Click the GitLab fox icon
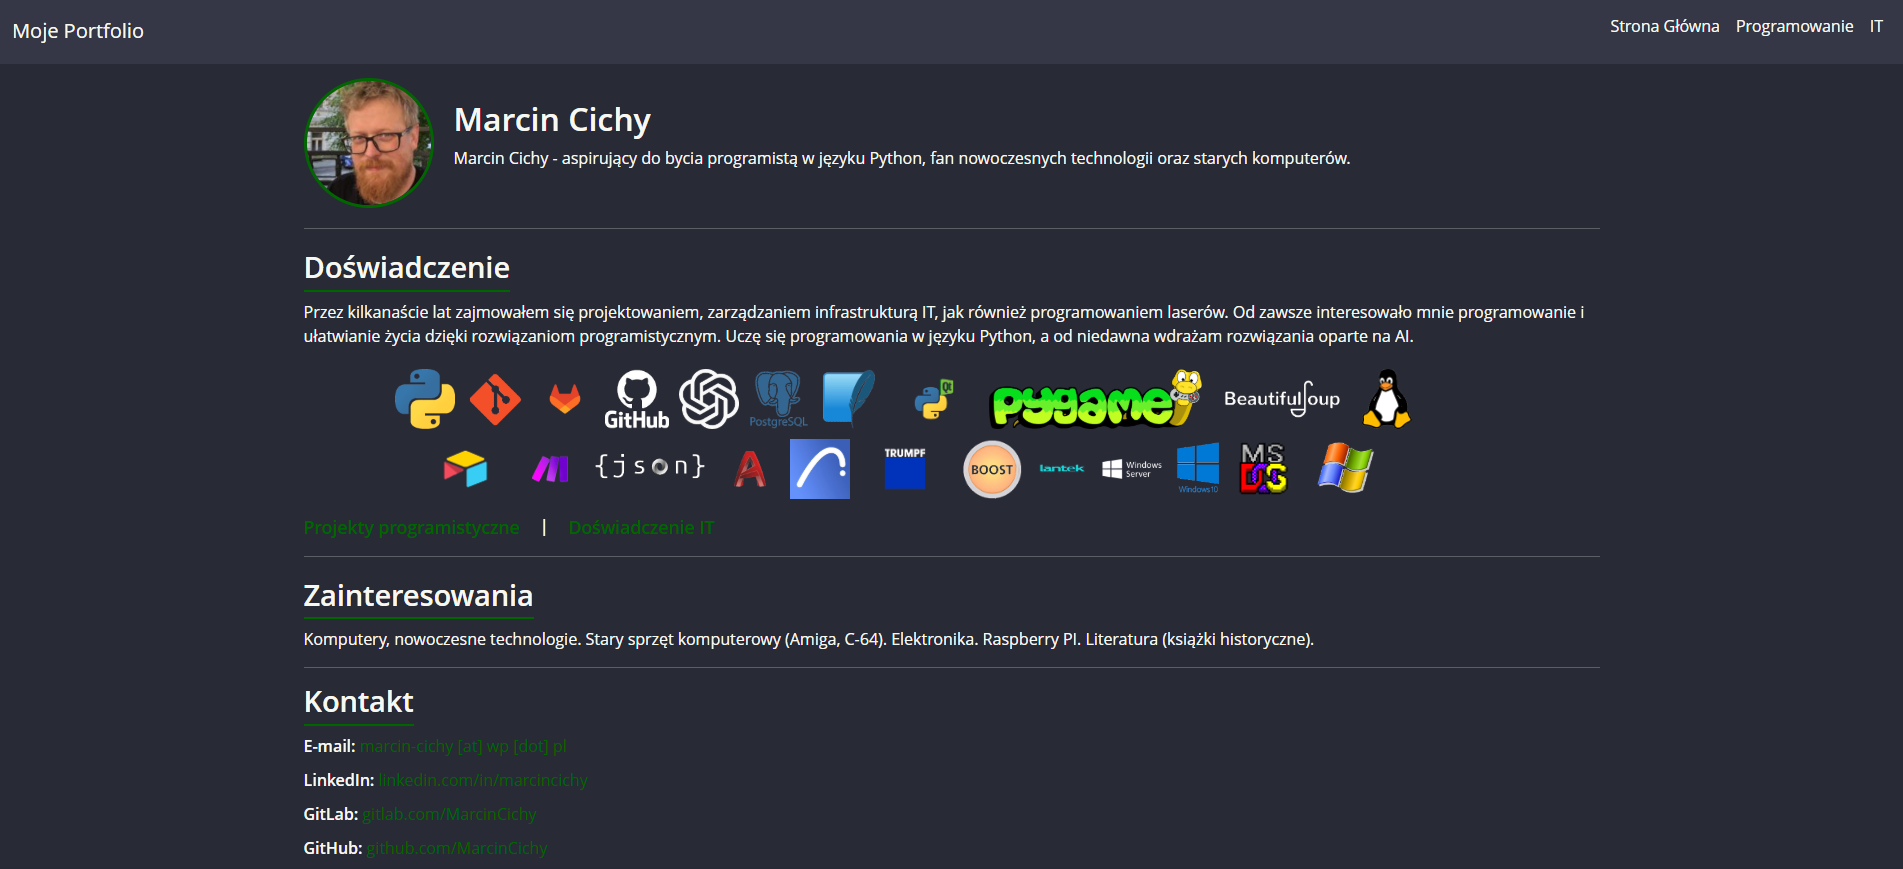 [x=565, y=399]
